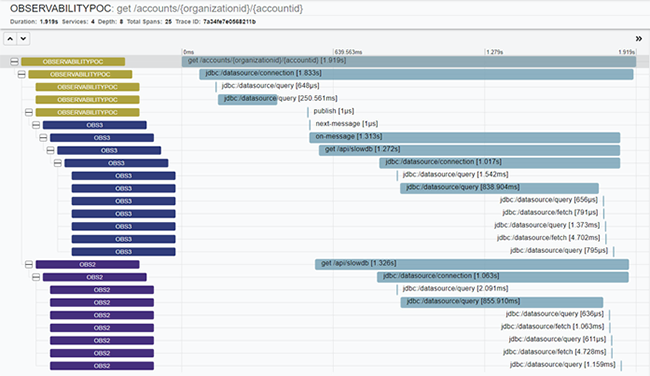This screenshot has height=376, width=650.
Task: Click the jdbc:/datasource/query [1.159ms] span label
Action: pyautogui.click(x=563, y=364)
